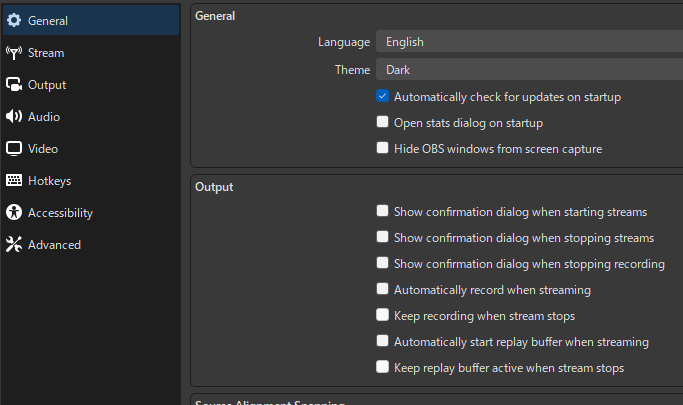Viewport: 683px width, 405px height.
Task: Disable automatic update check on startup
Action: (x=382, y=97)
